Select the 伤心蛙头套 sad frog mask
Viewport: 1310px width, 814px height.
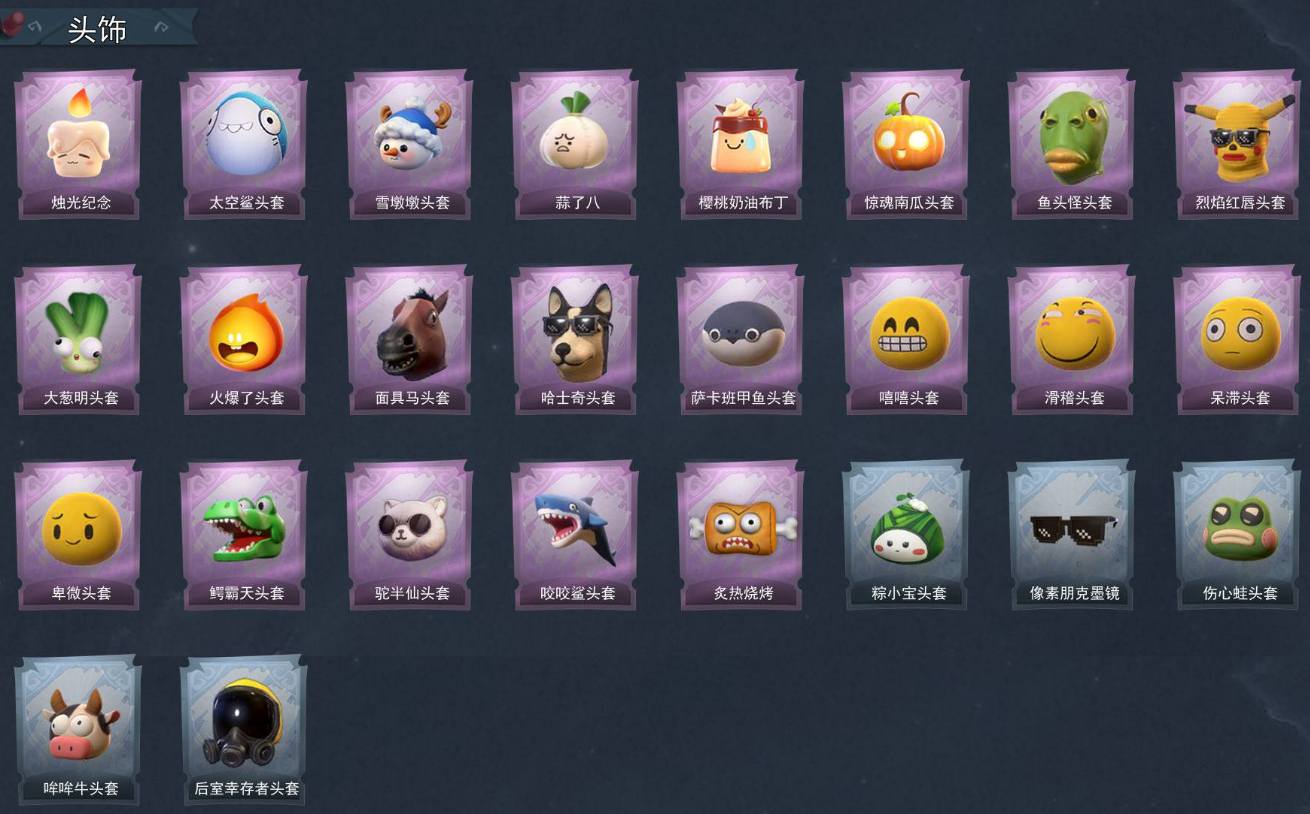coord(1238,535)
